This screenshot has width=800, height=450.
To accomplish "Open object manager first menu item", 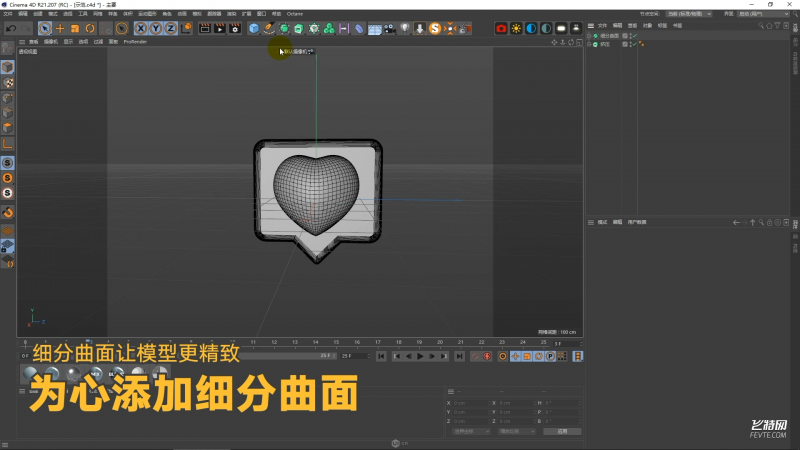I will click(603, 26).
